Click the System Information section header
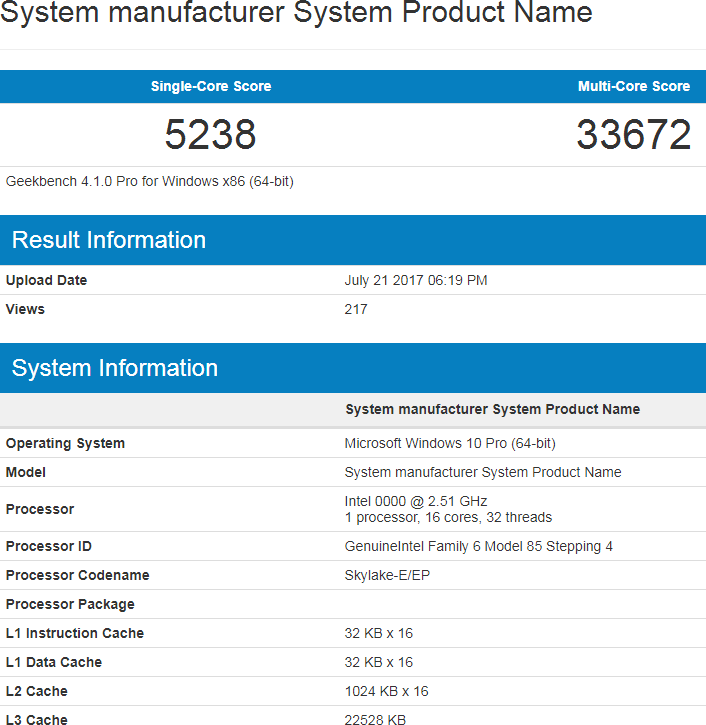 114,368
